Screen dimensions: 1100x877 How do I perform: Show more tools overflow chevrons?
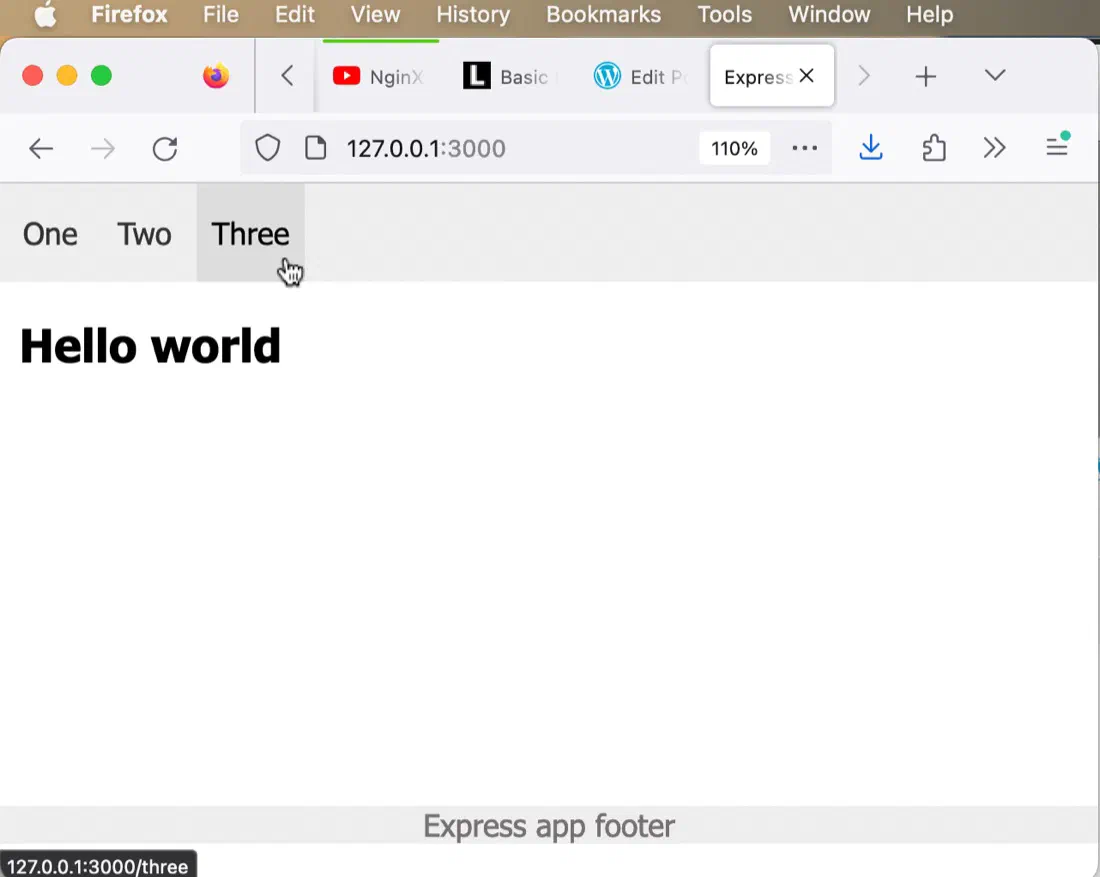click(995, 148)
